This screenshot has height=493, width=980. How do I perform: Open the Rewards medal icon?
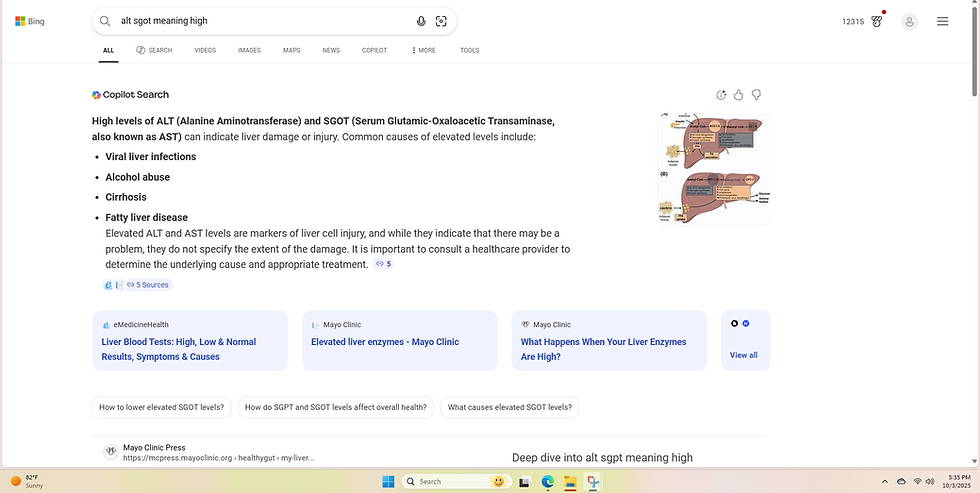877,21
